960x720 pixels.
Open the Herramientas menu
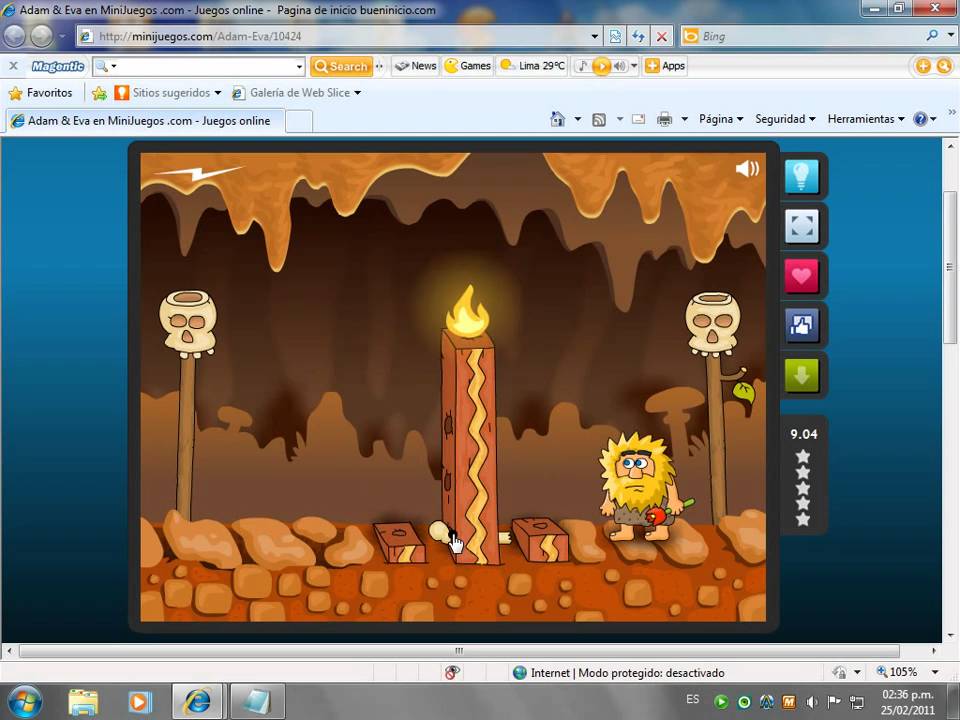pyautogui.click(x=866, y=119)
